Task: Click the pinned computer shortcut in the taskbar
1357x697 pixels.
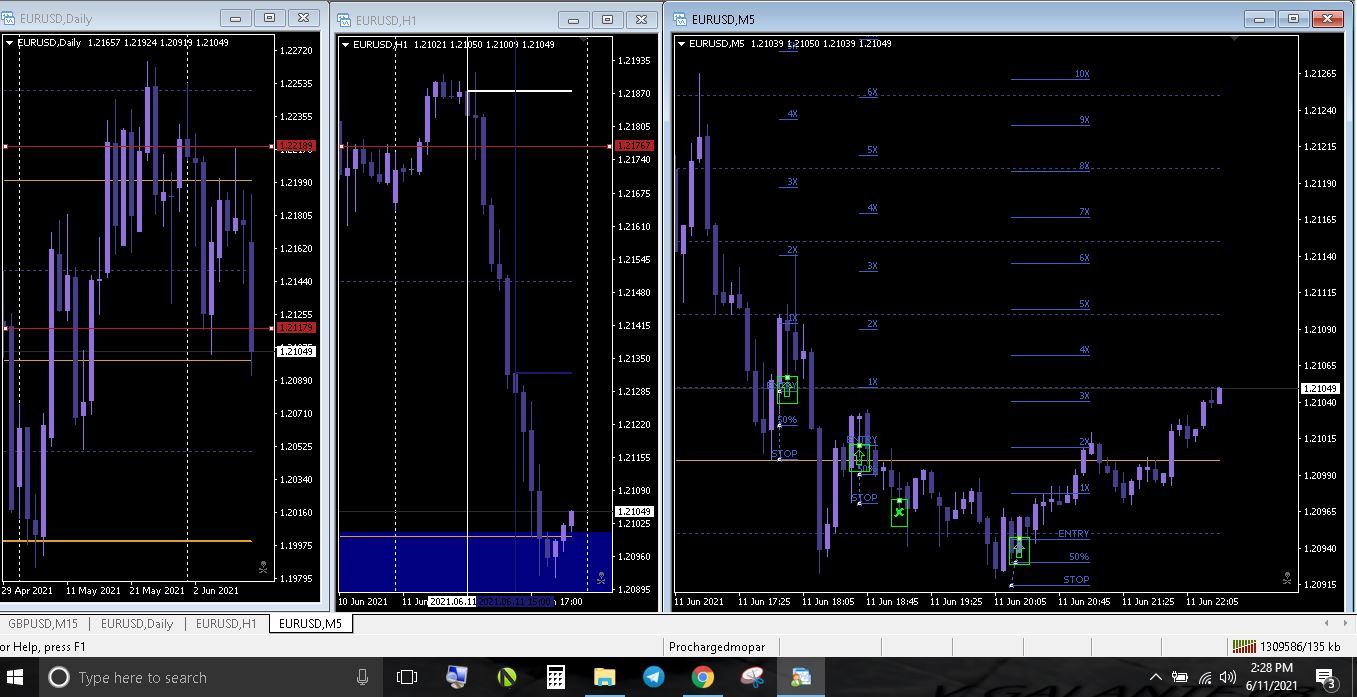Action: coord(457,677)
